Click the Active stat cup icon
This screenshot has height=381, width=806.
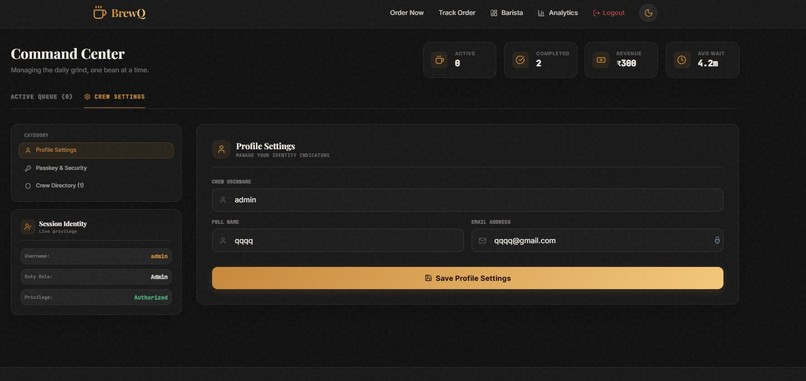439,60
